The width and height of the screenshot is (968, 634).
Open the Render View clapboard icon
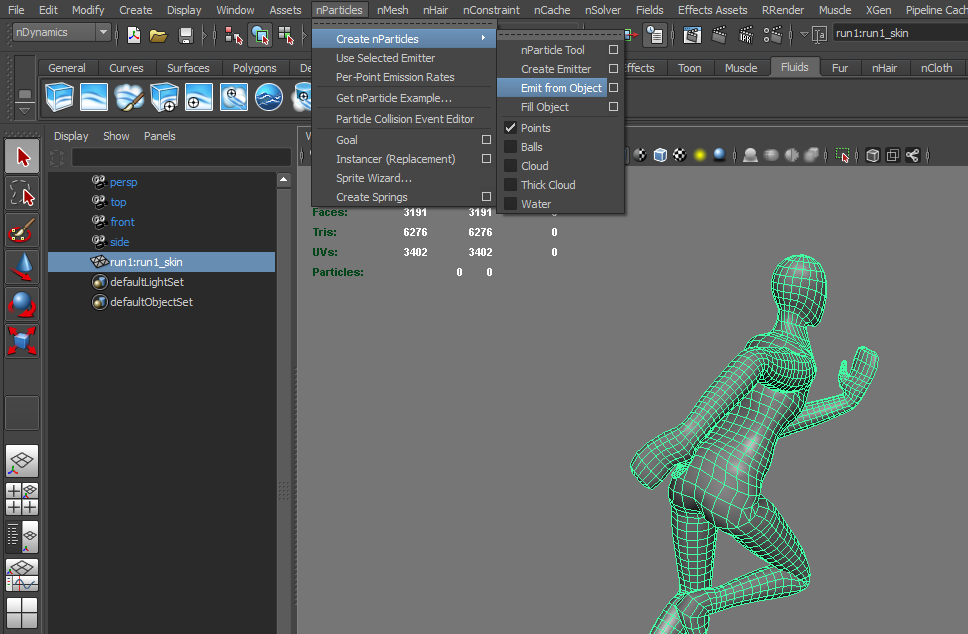(692, 35)
